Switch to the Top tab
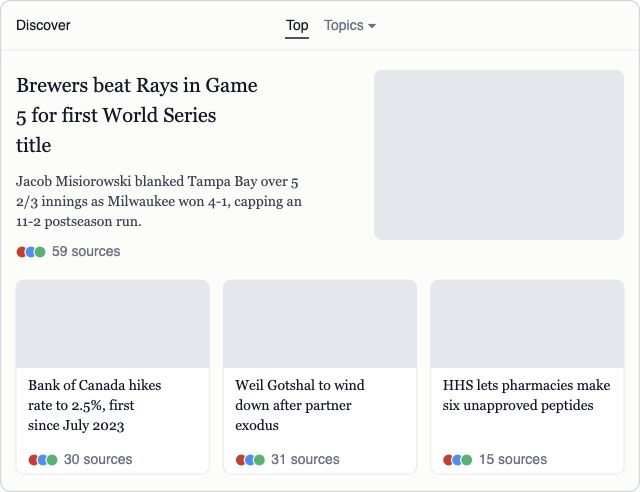The image size is (640, 492). click(297, 25)
